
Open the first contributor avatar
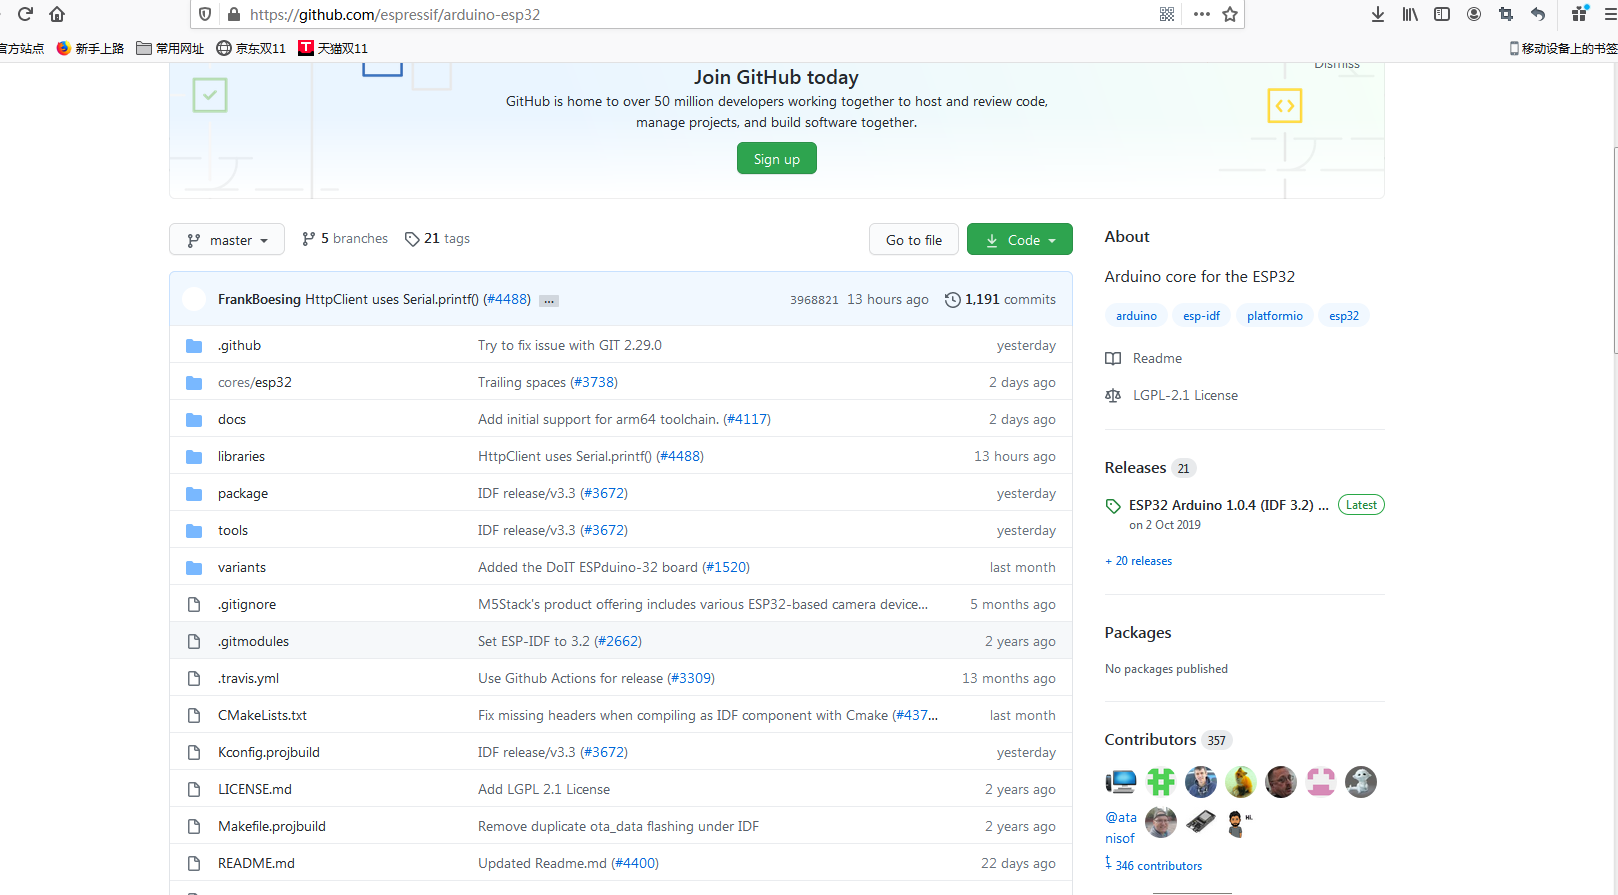1121,782
